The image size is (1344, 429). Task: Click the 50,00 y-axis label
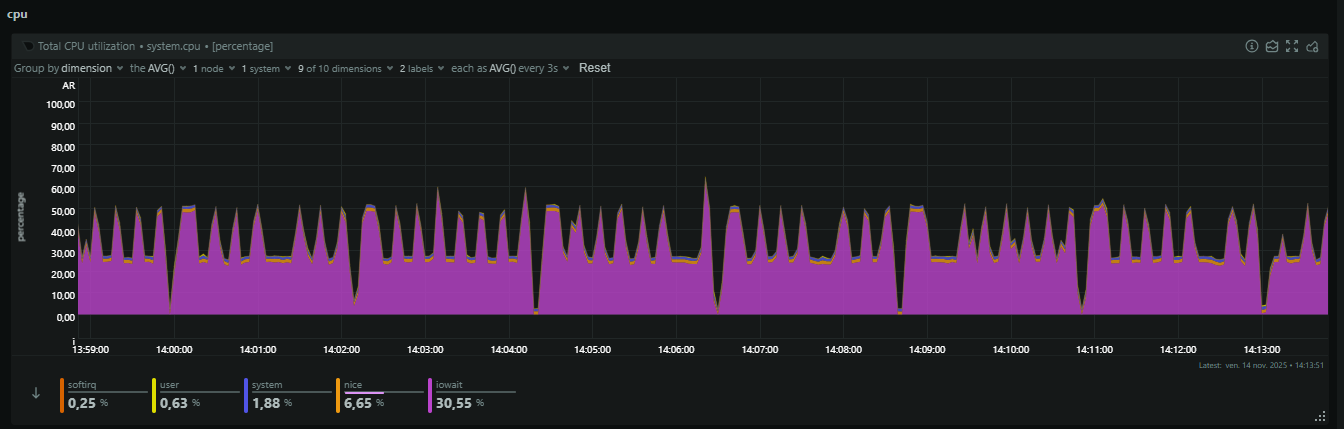coord(62,210)
